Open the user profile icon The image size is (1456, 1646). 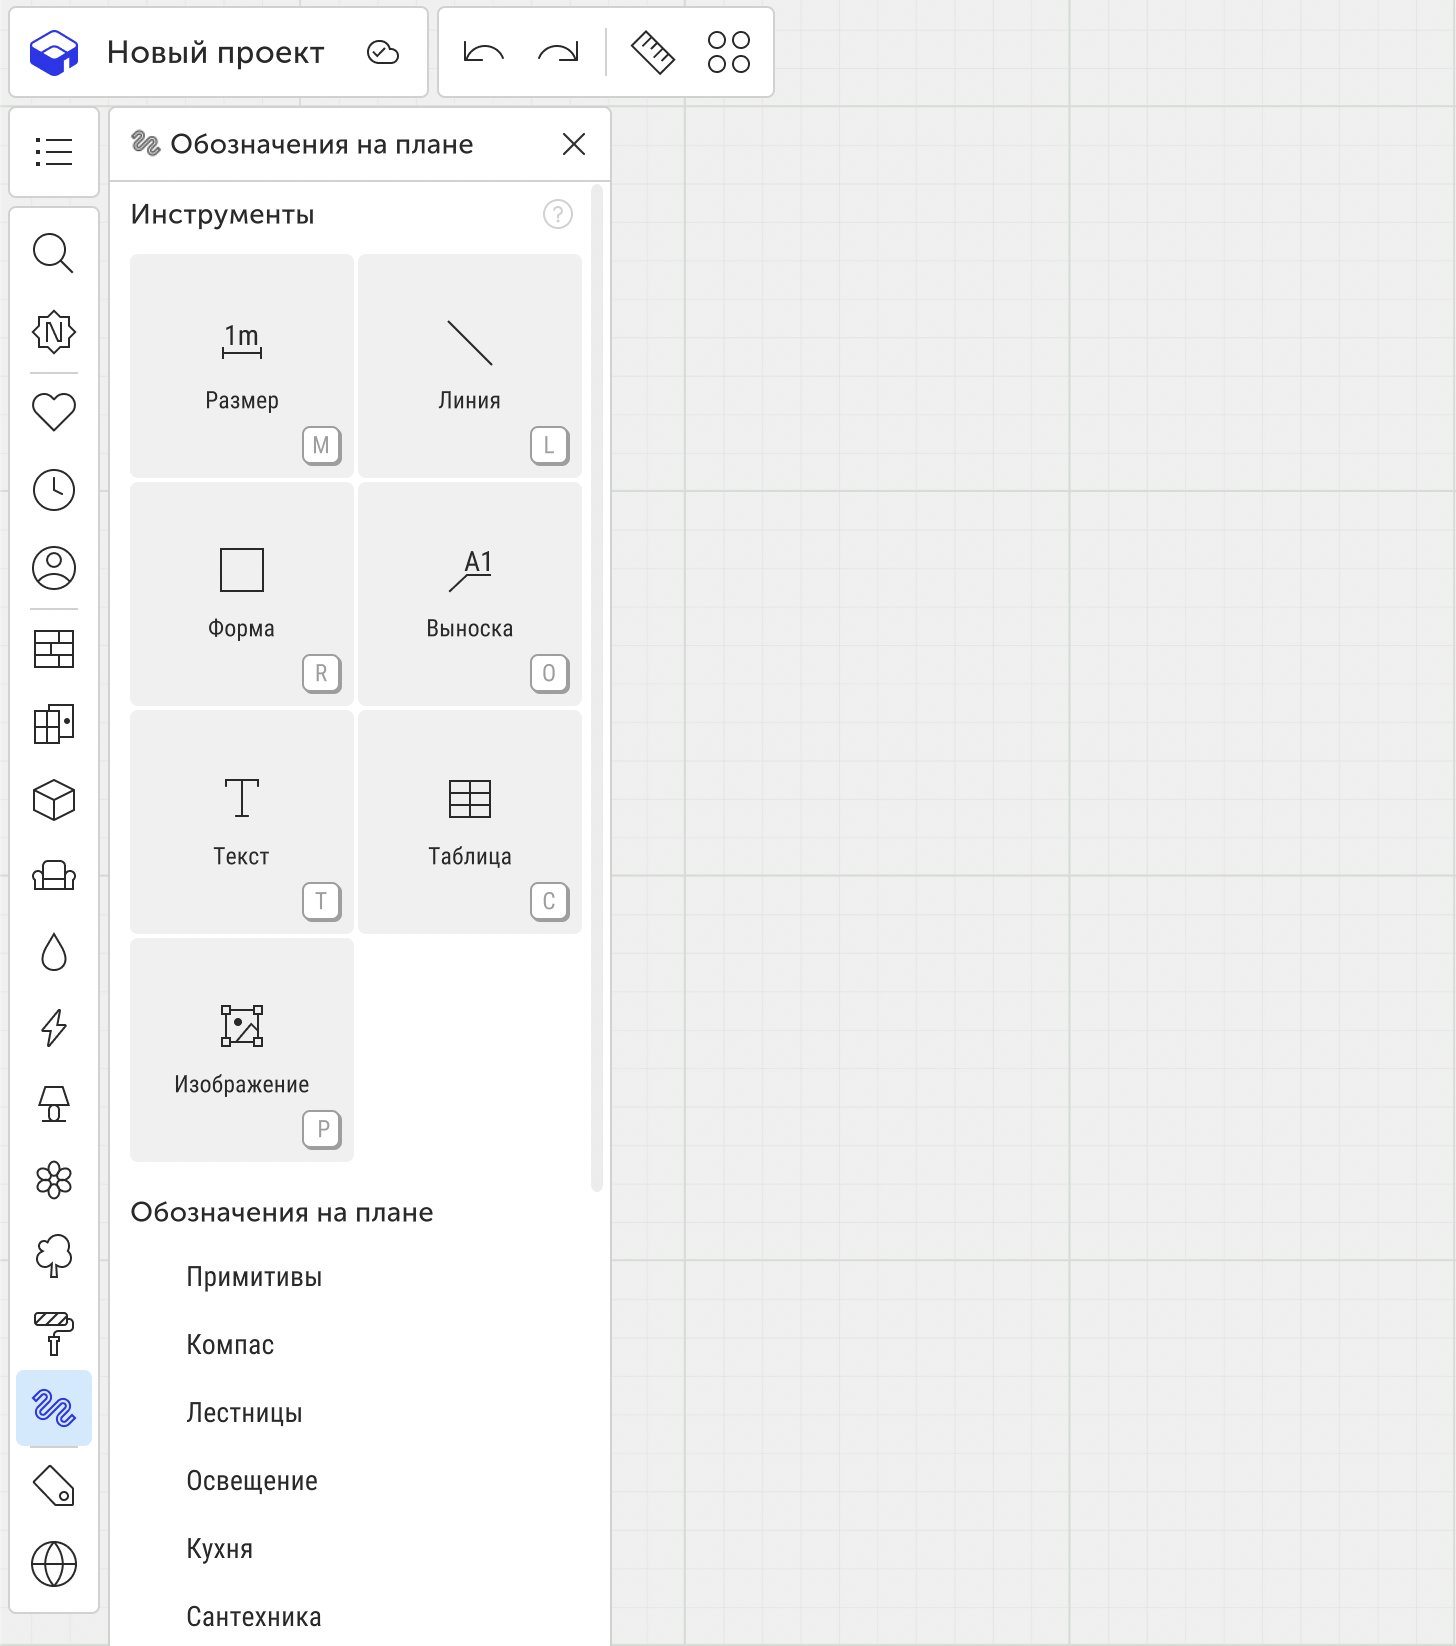coord(54,568)
